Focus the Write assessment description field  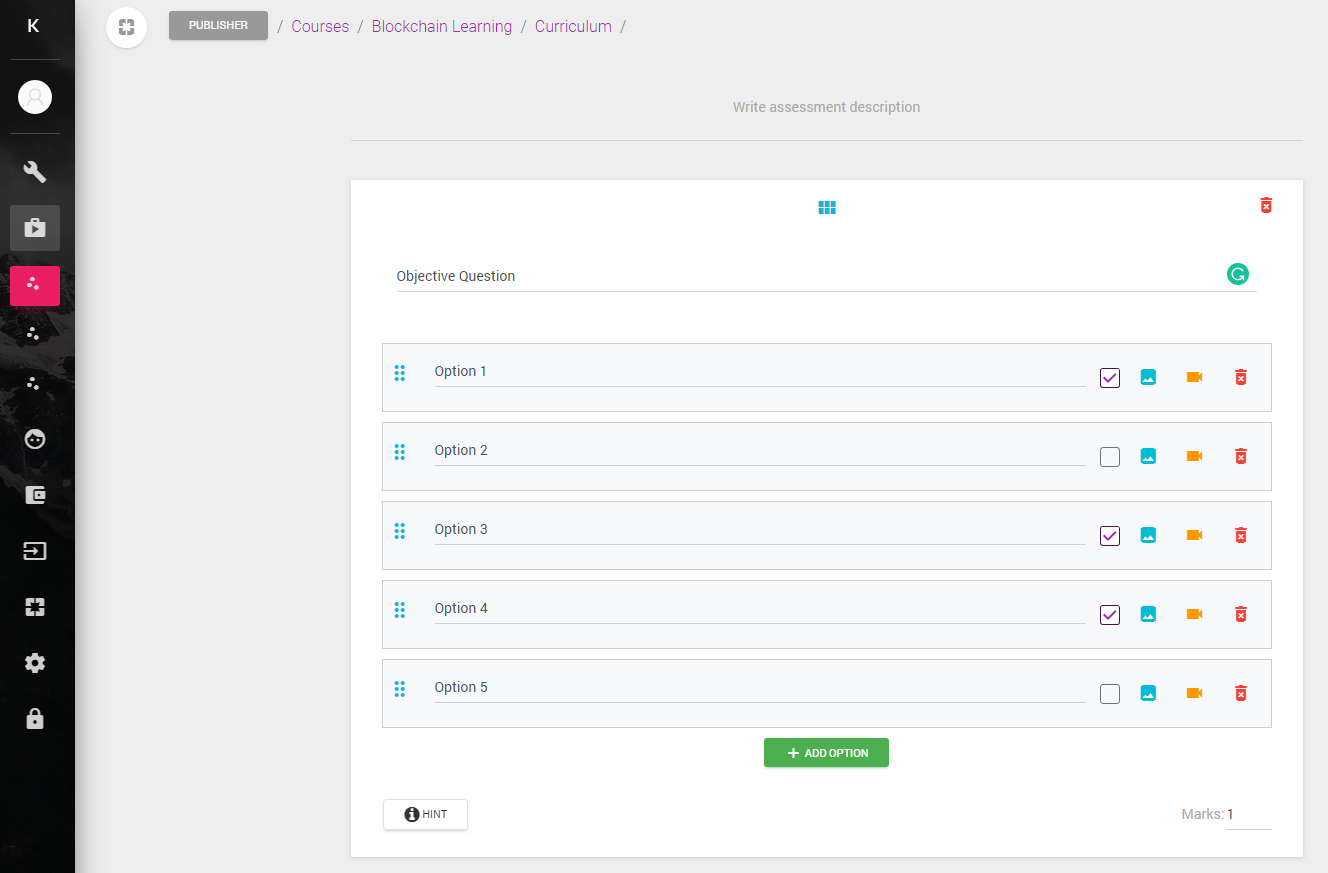click(826, 107)
